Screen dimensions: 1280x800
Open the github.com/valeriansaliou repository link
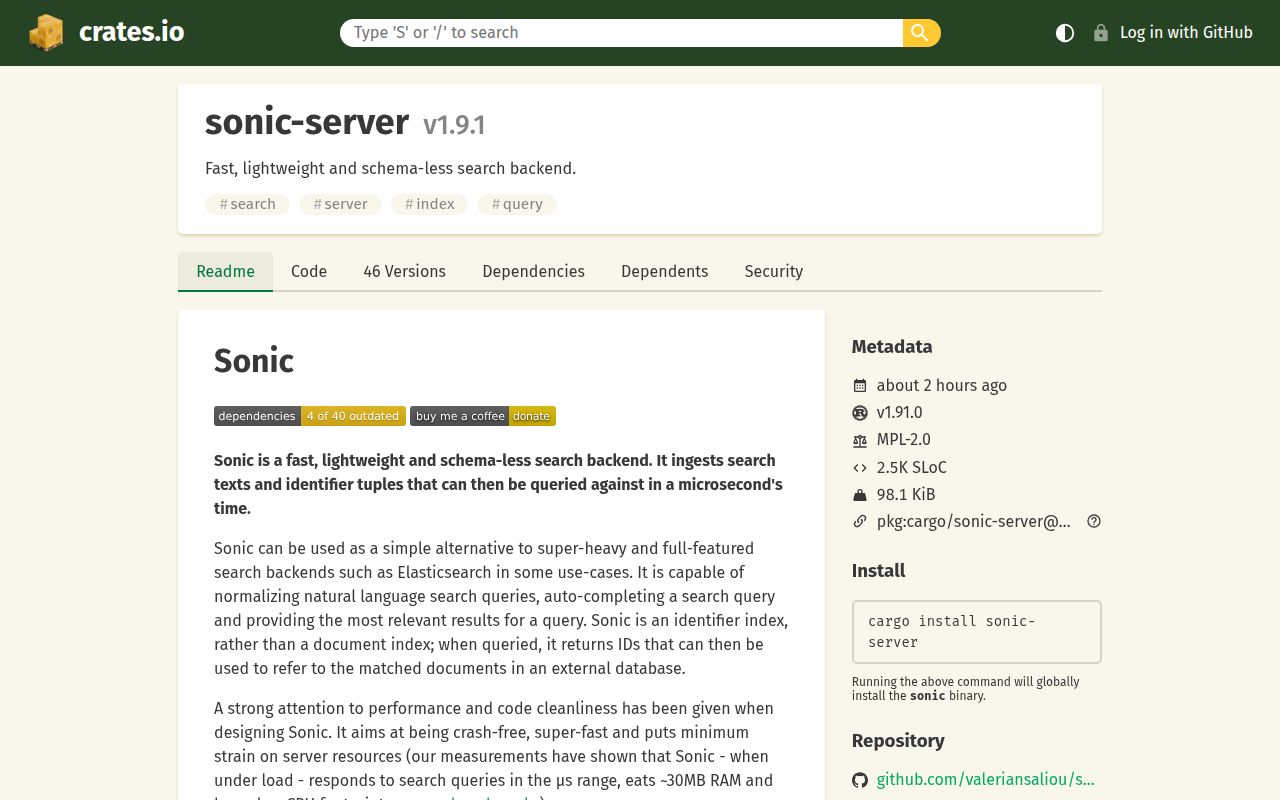[x=985, y=779]
